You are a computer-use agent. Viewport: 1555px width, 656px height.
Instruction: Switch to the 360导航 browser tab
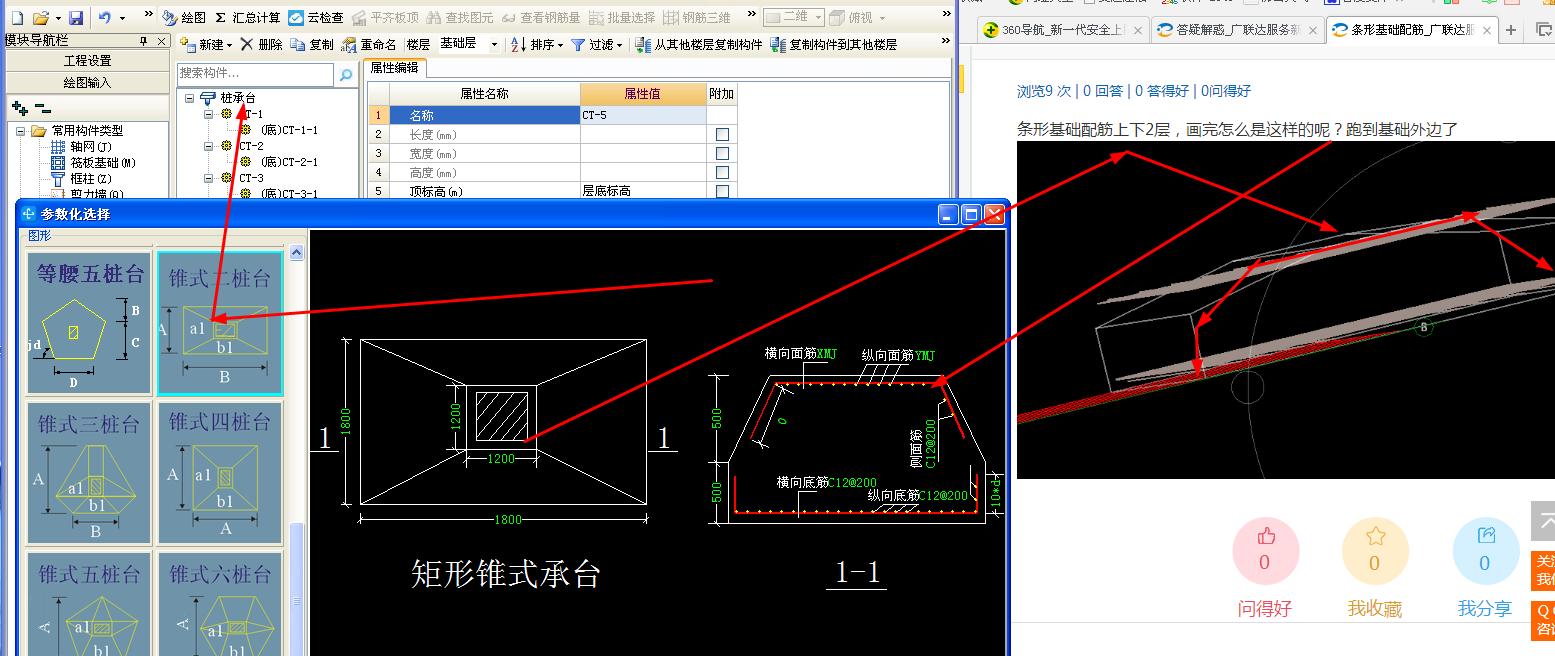[x=1062, y=30]
